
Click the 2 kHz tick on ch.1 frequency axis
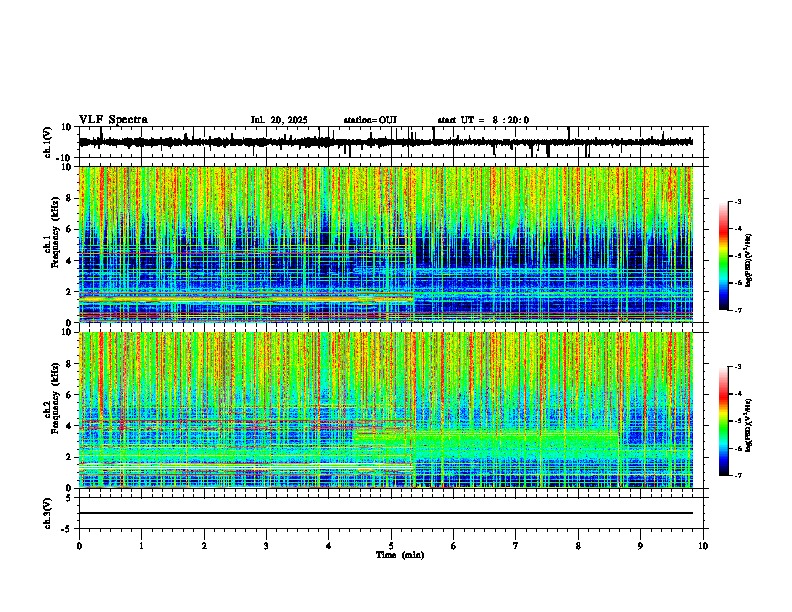[x=70, y=291]
